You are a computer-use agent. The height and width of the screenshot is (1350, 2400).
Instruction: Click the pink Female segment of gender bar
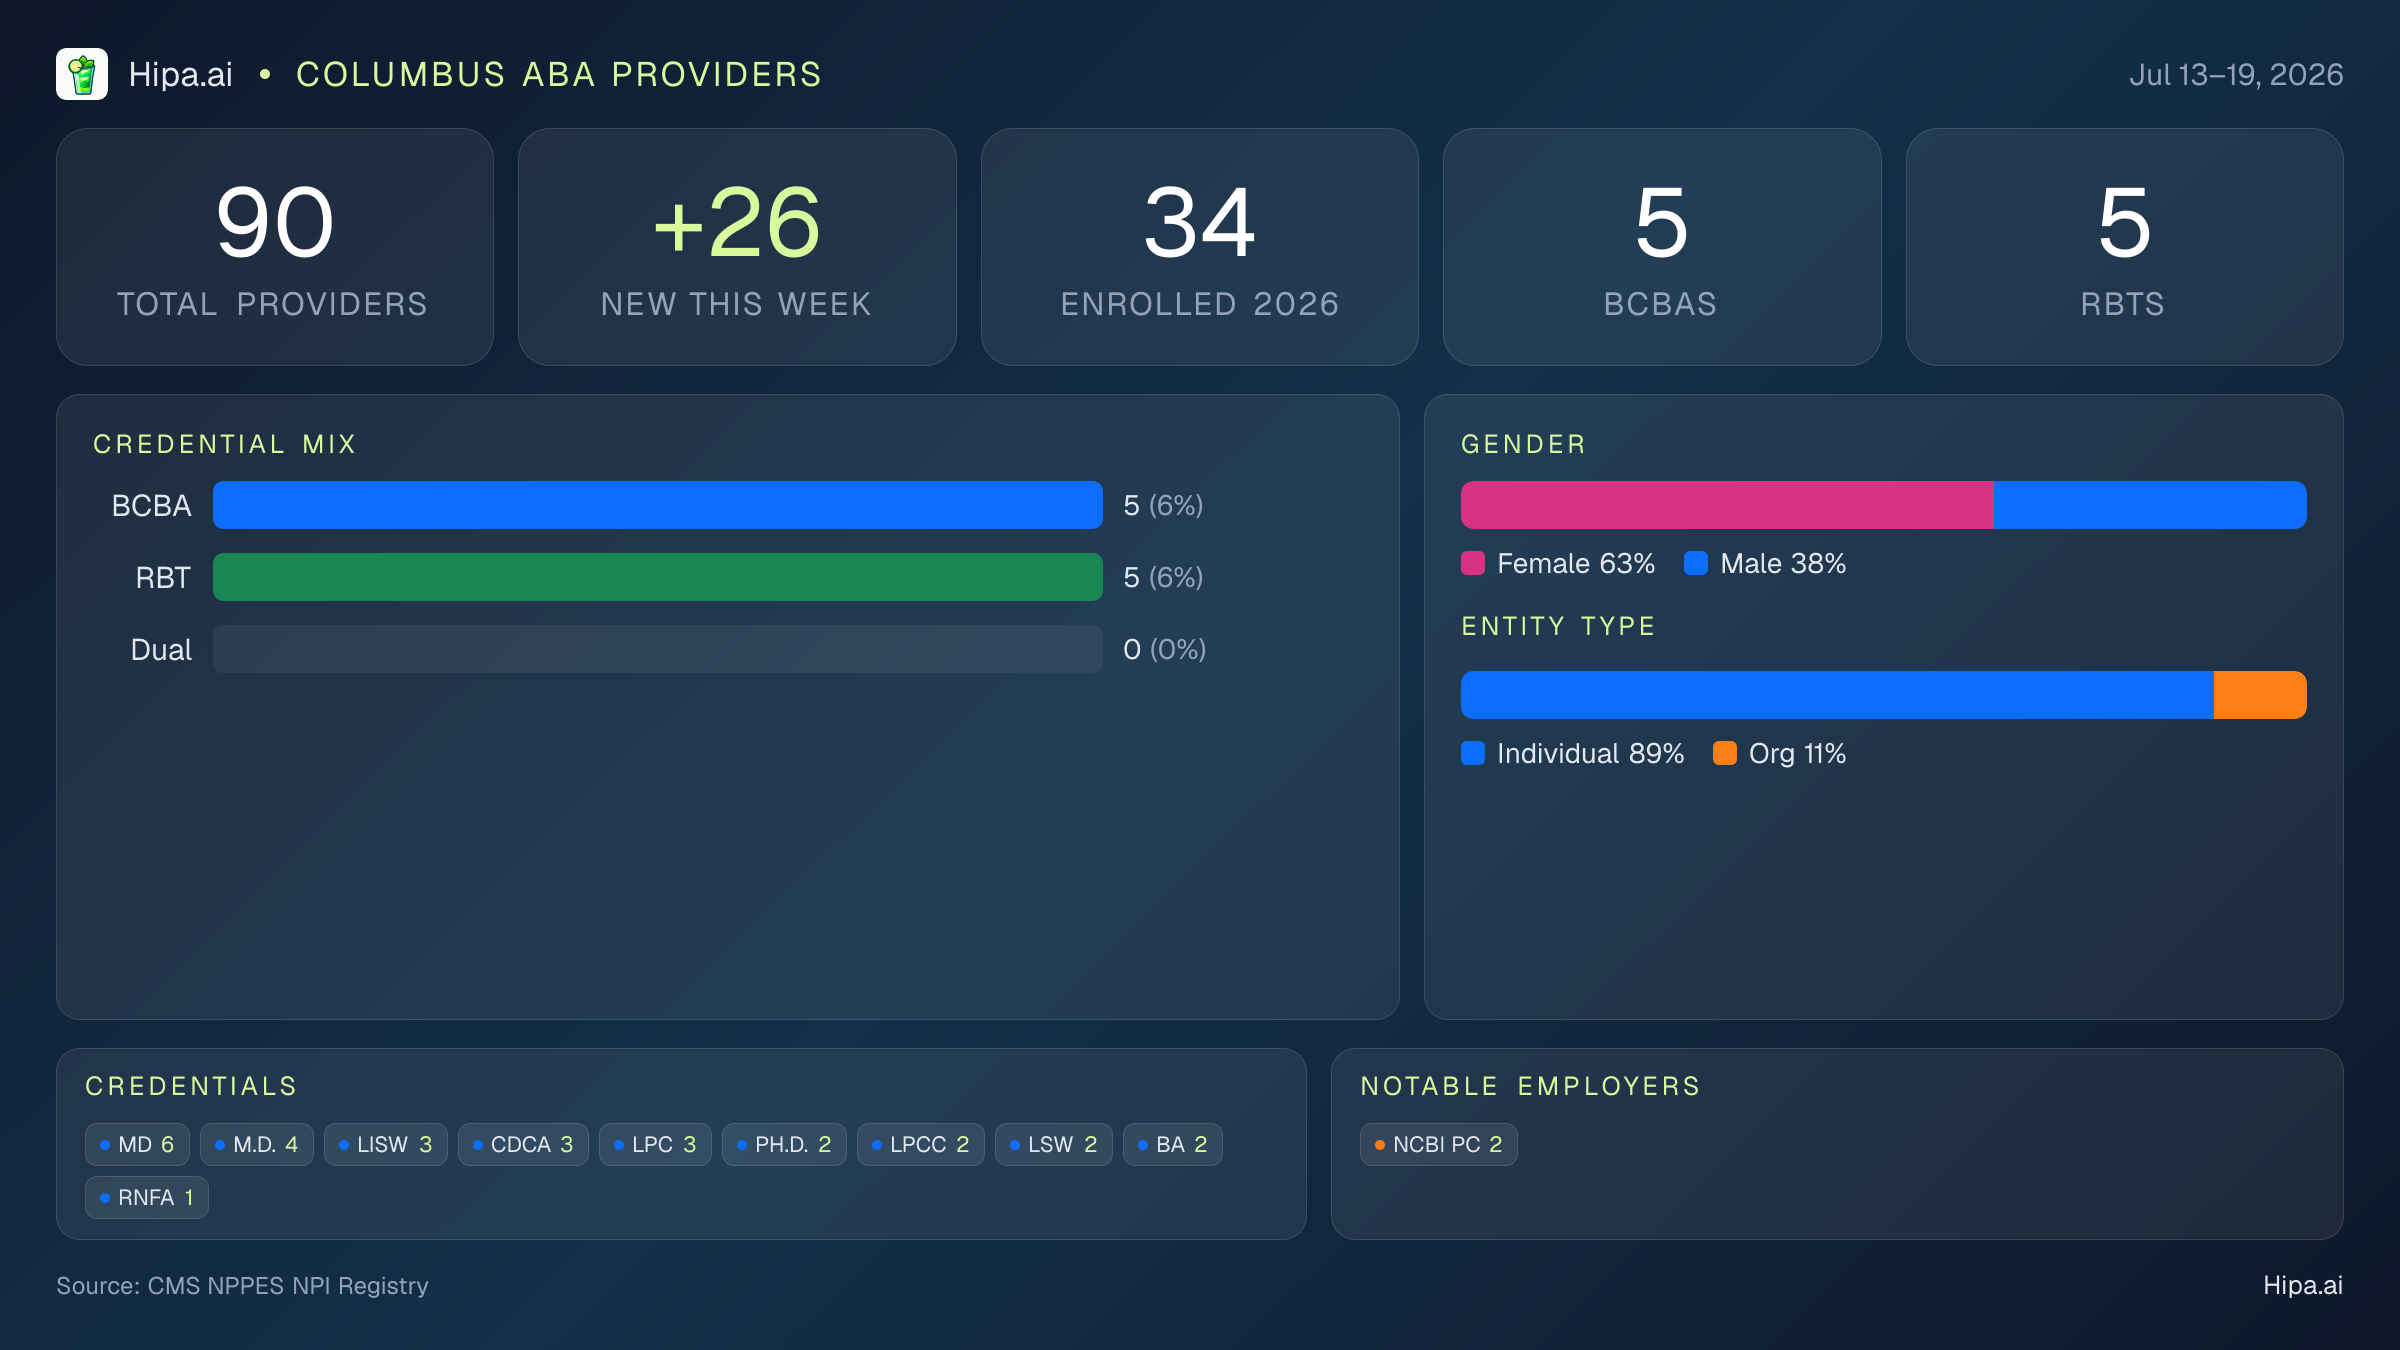click(1727, 505)
